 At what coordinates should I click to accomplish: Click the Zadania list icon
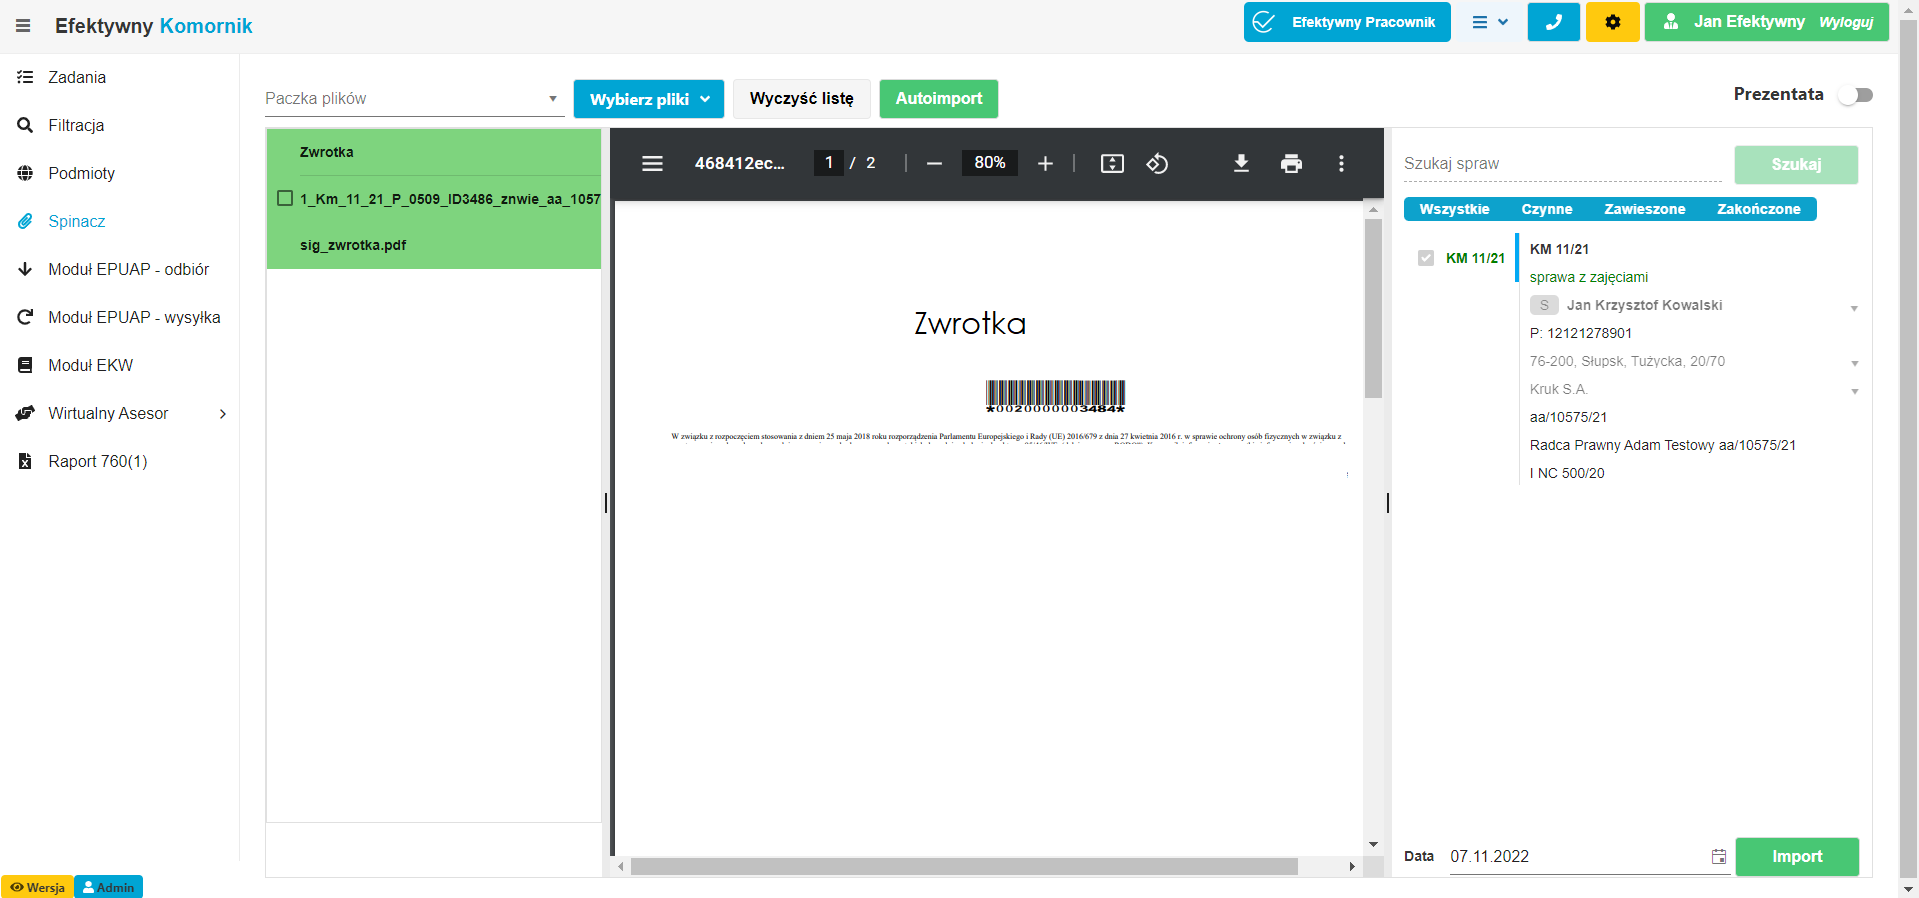coord(25,77)
